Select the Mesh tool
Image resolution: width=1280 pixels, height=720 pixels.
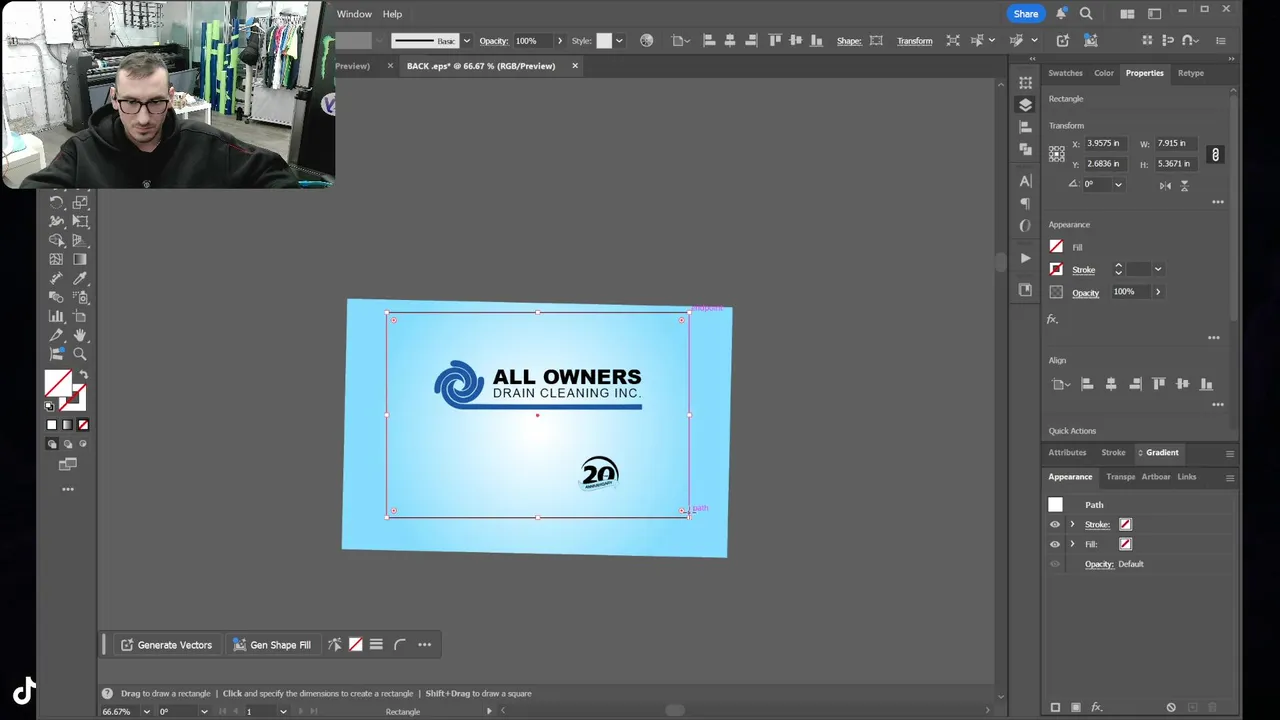57,259
